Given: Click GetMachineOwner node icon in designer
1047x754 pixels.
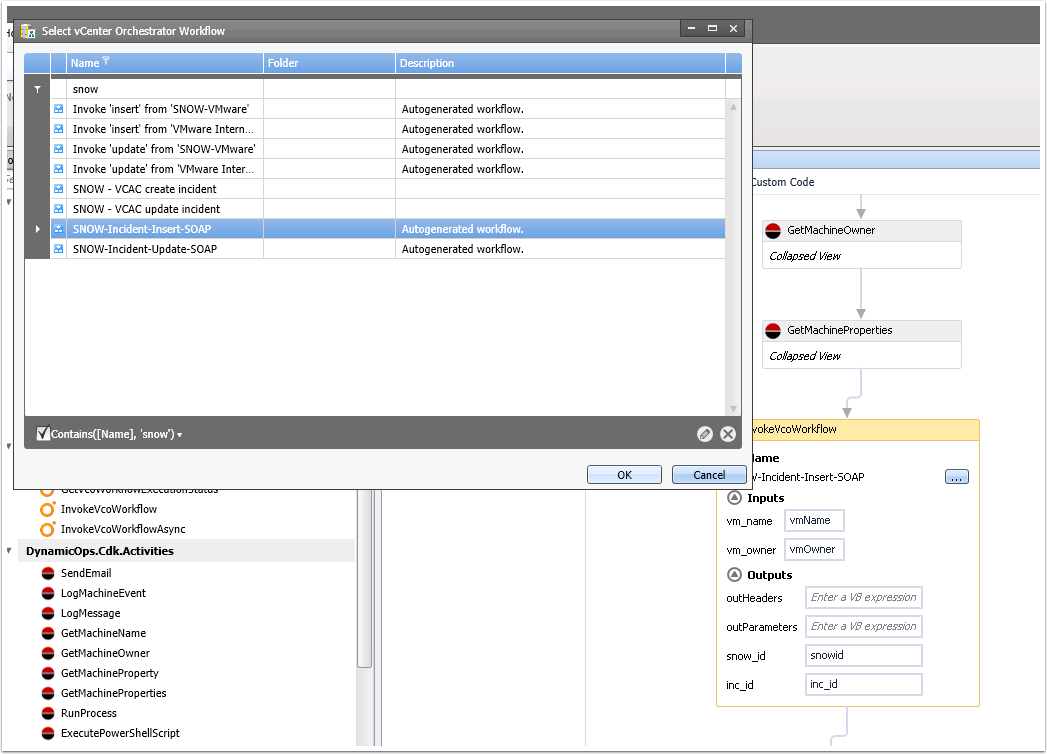Looking at the screenshot, I should 773,231.
